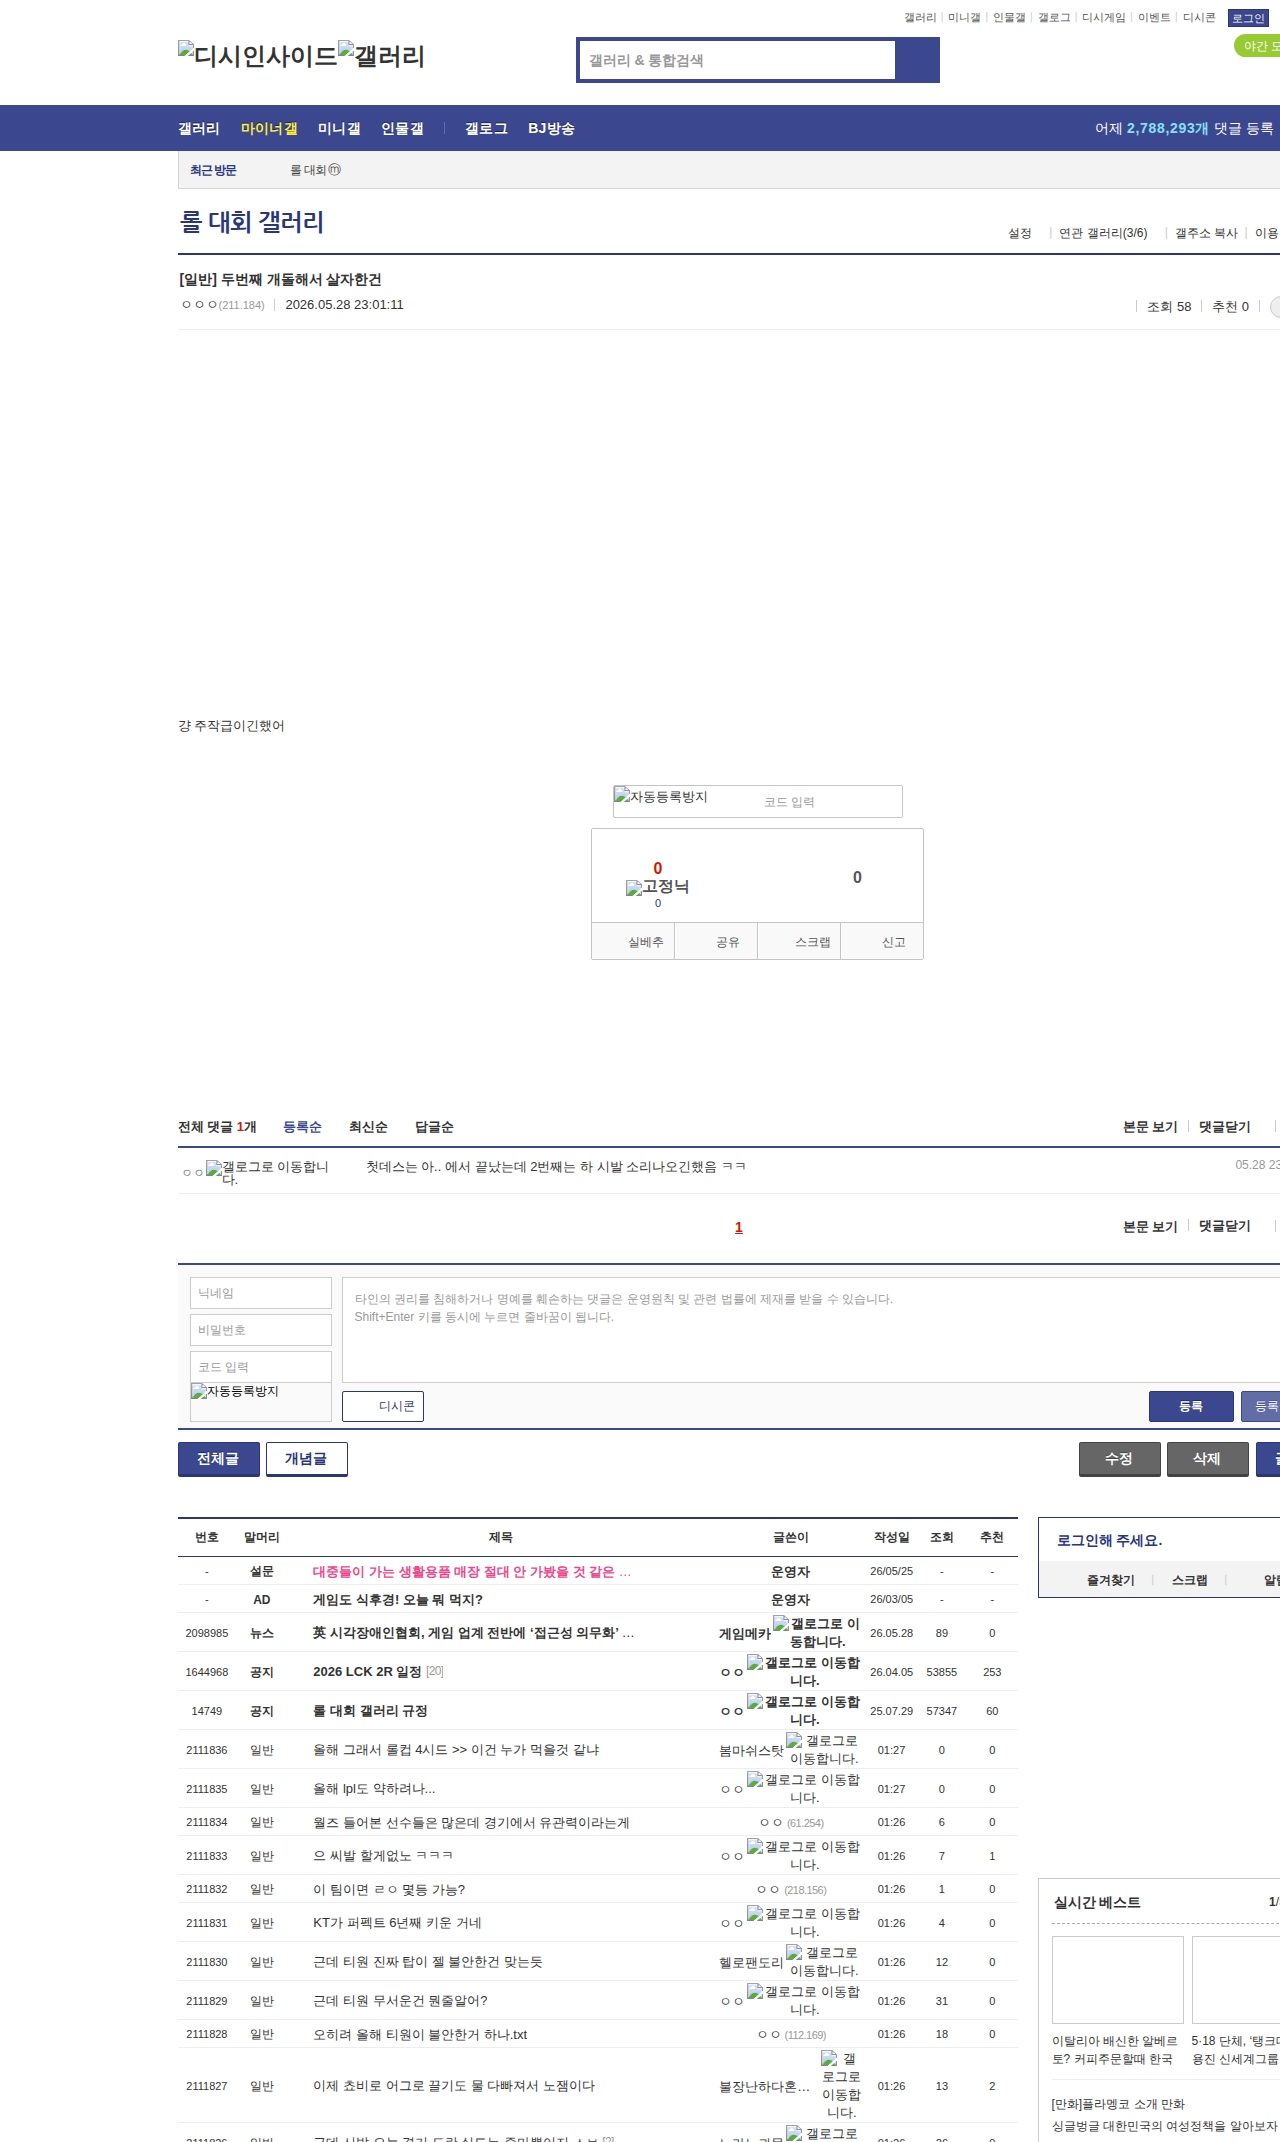Click the 로그인 button at top
This screenshot has width=1280, height=2142.
point(1248,18)
